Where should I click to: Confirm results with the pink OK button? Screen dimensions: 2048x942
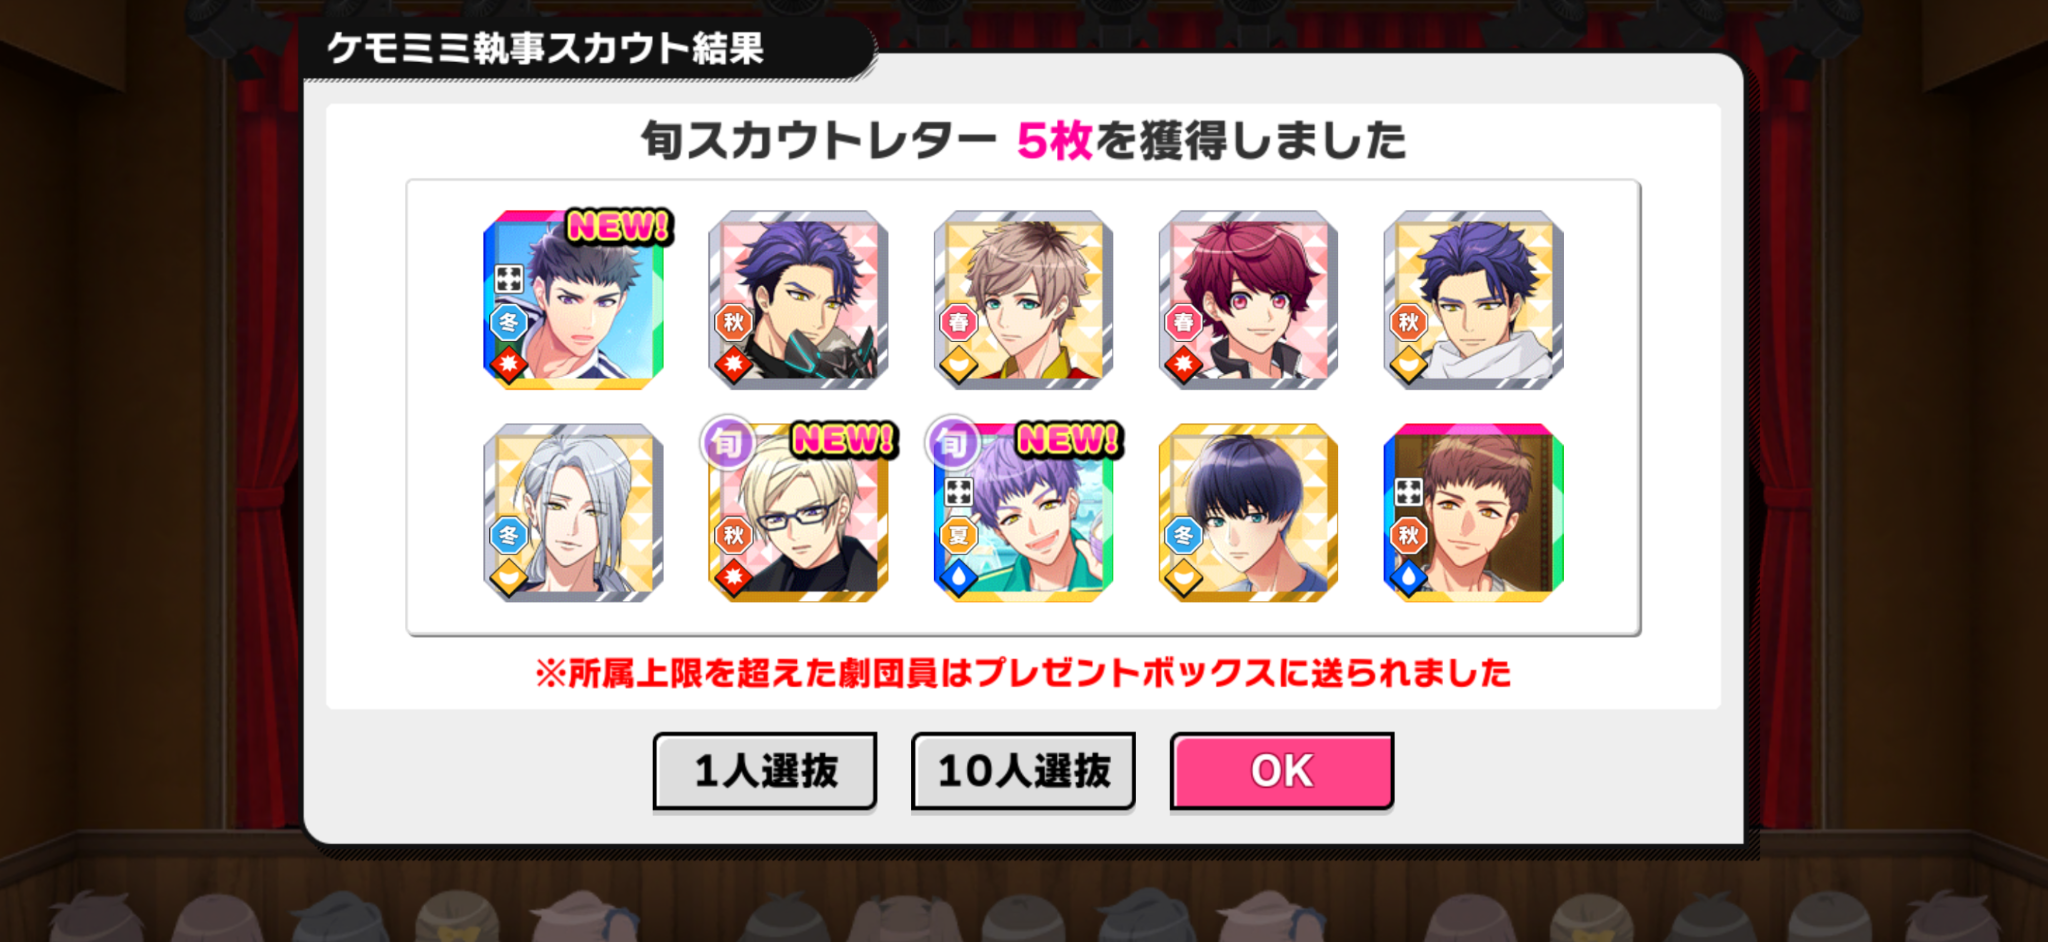(1282, 771)
